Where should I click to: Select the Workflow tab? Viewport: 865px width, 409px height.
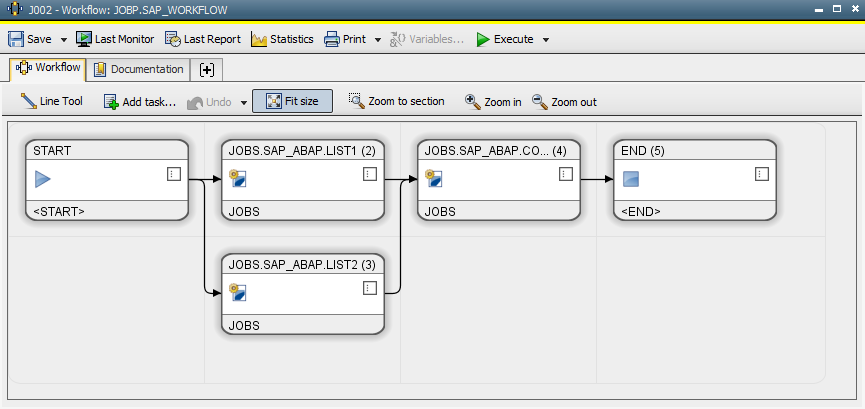[48, 69]
